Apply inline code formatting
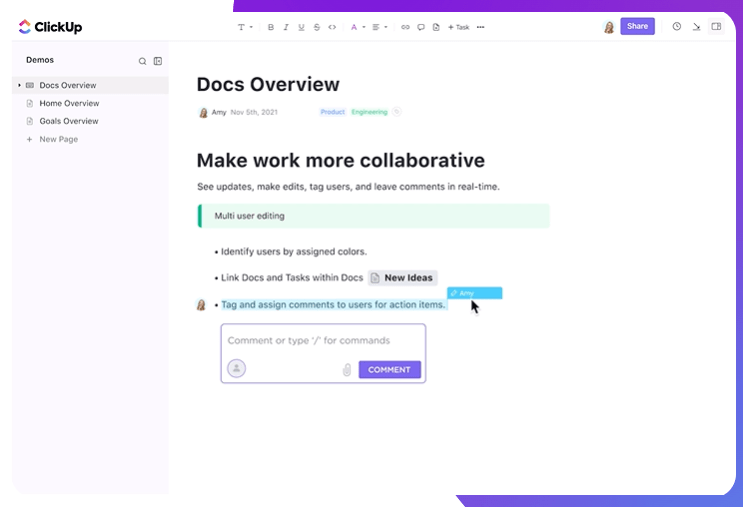The image size is (743, 507). tap(332, 27)
